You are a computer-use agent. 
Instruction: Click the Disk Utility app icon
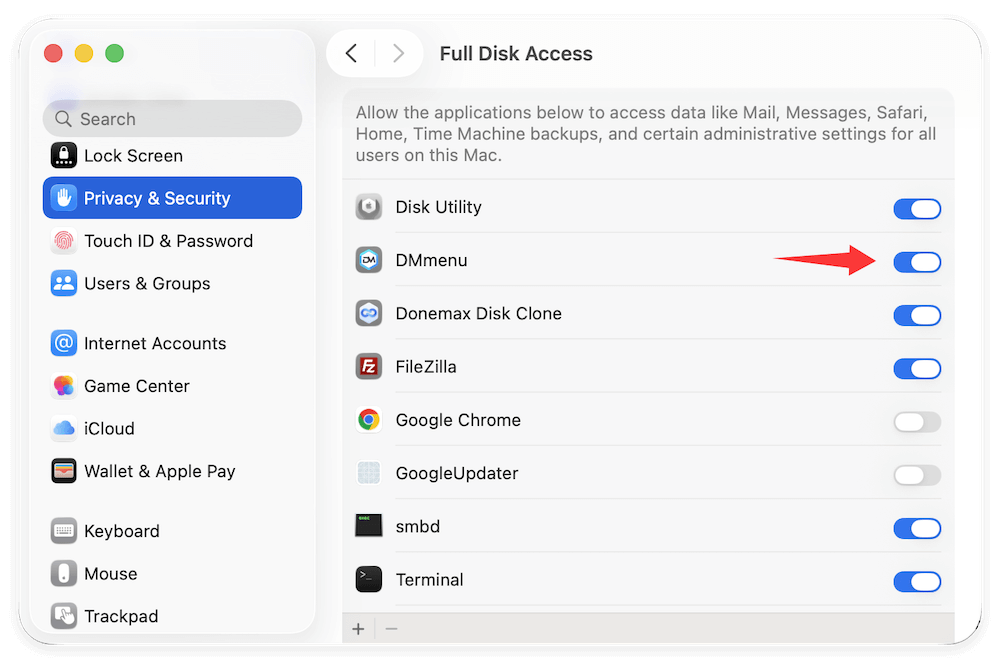[x=368, y=208]
